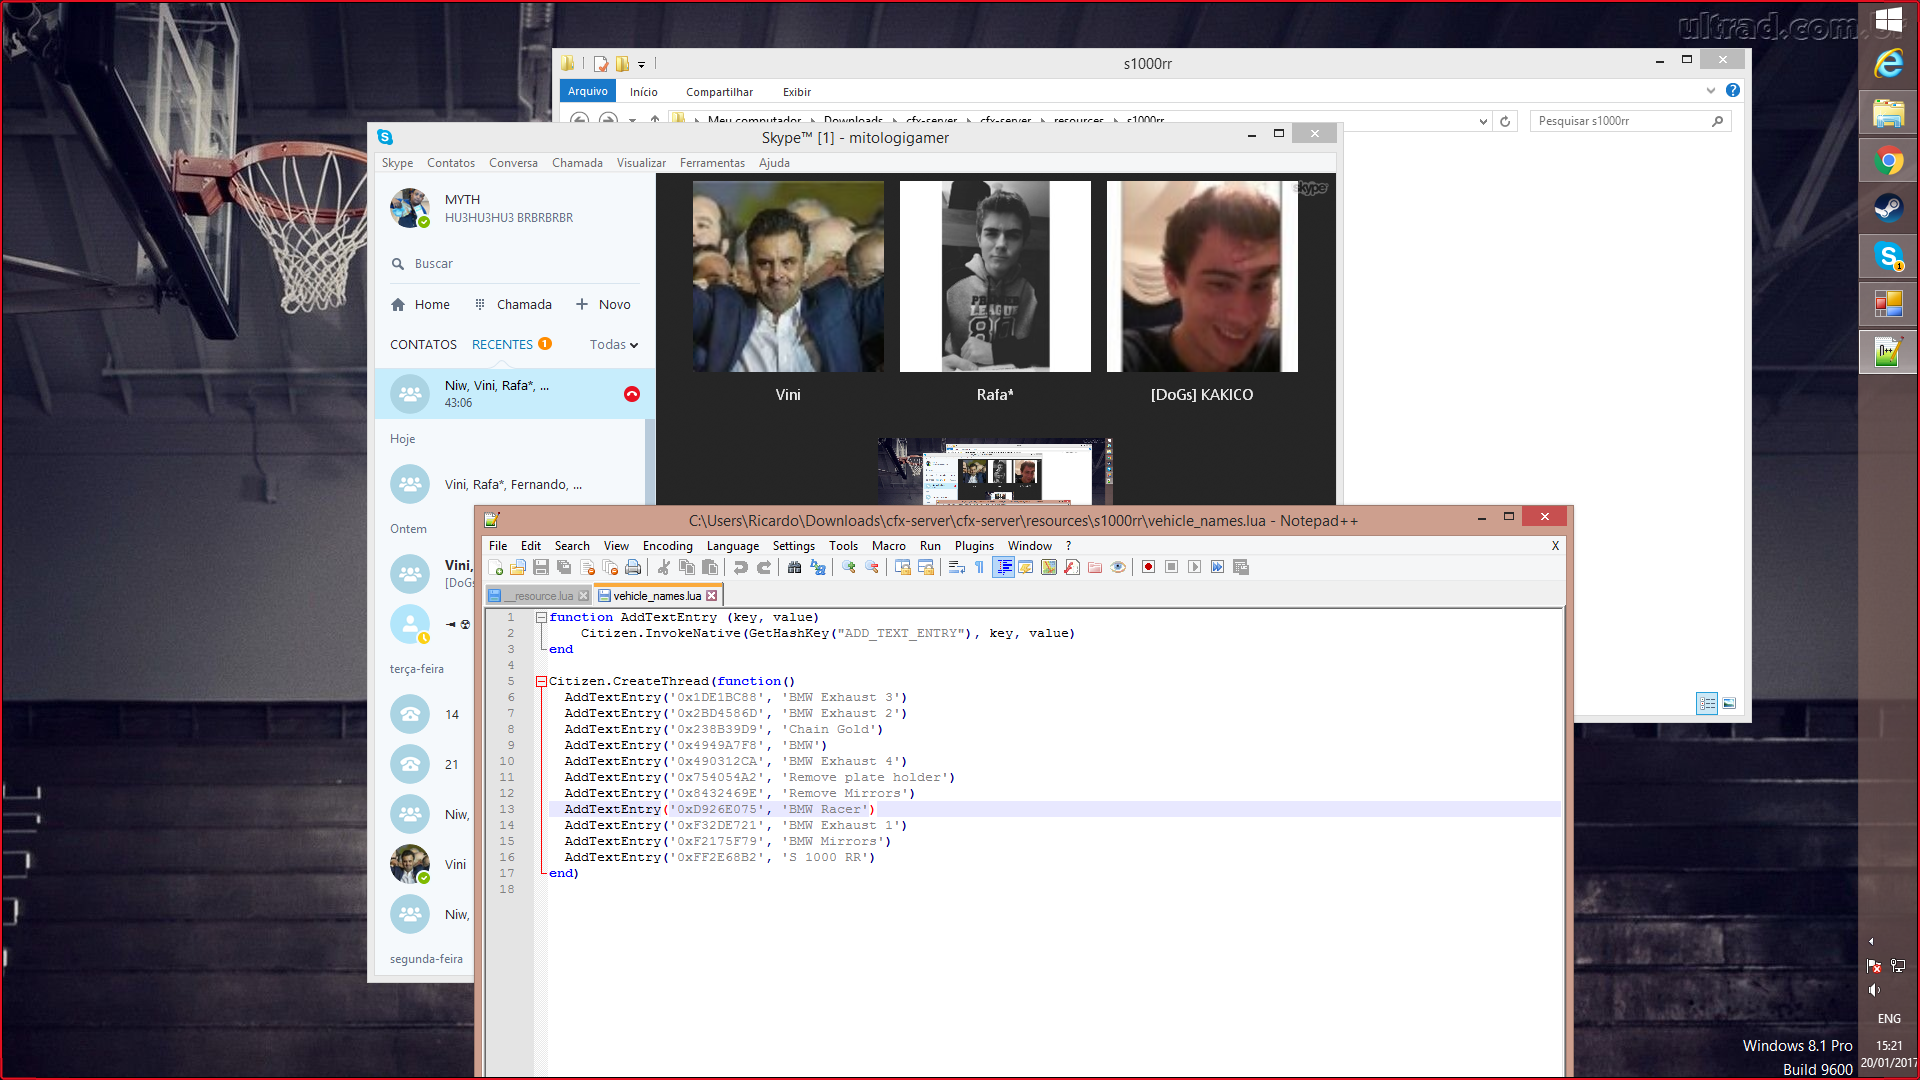This screenshot has width=1920, height=1080.
Task: Open the Encoding menu in Notepad++
Action: click(x=667, y=546)
